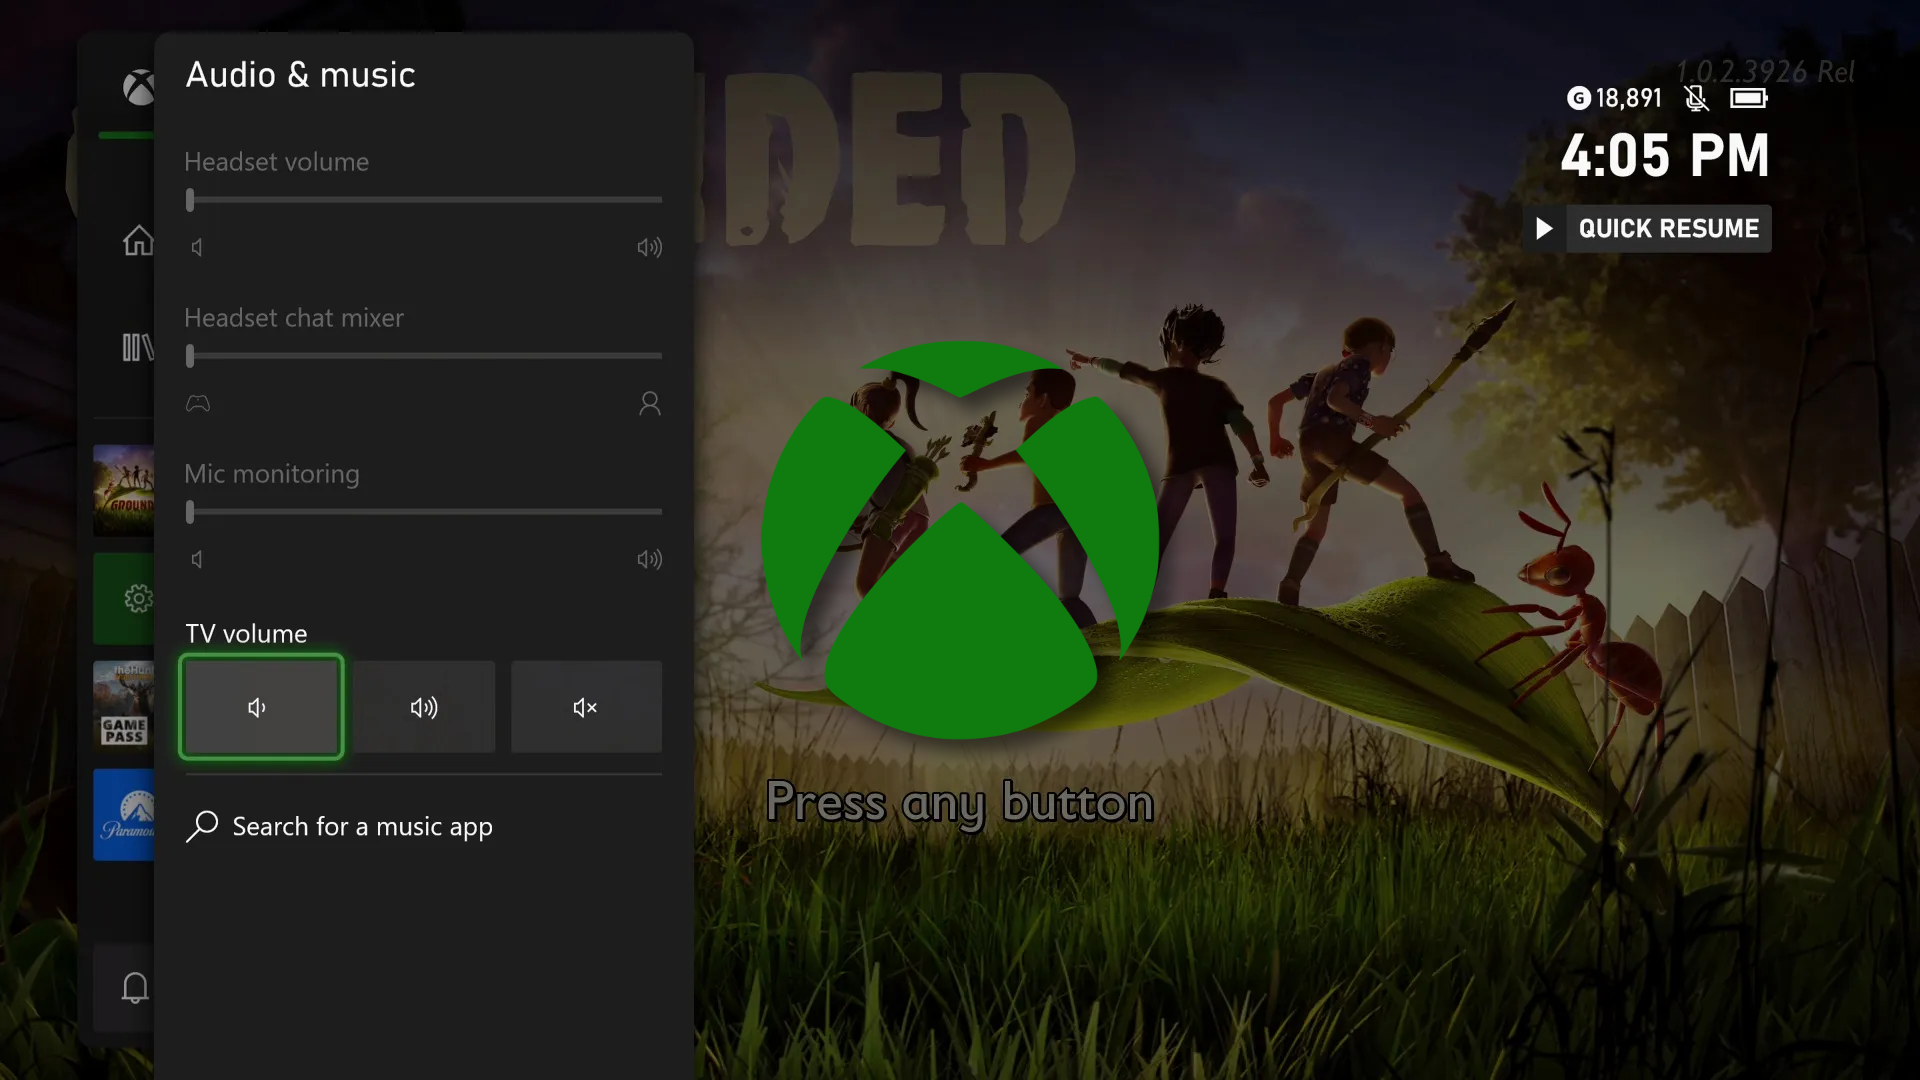Open the Paramount+ app tile
Image resolution: width=1920 pixels, height=1080 pixels.
point(124,814)
